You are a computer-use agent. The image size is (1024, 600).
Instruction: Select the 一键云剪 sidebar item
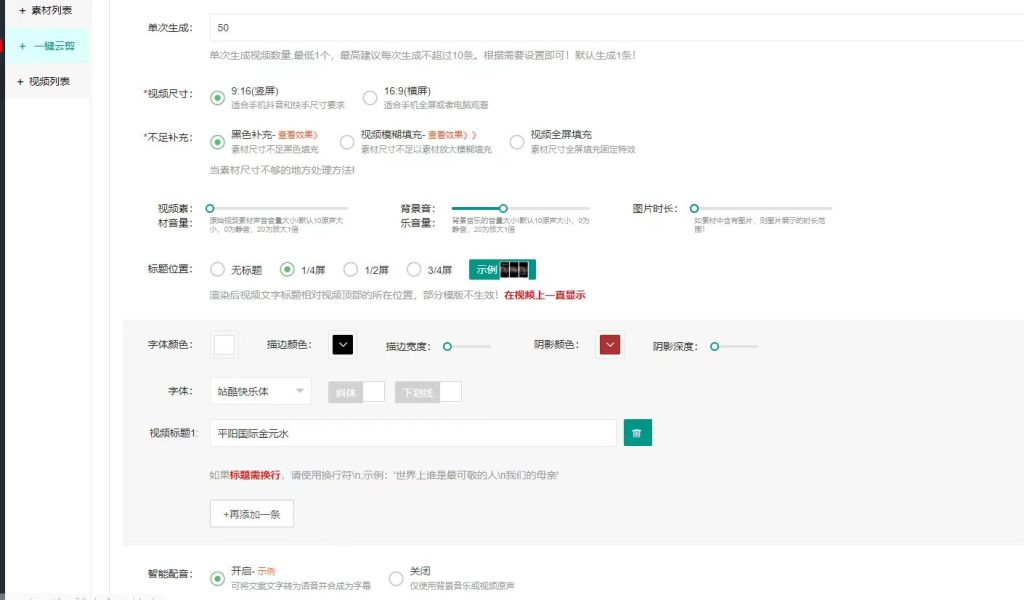coord(47,46)
